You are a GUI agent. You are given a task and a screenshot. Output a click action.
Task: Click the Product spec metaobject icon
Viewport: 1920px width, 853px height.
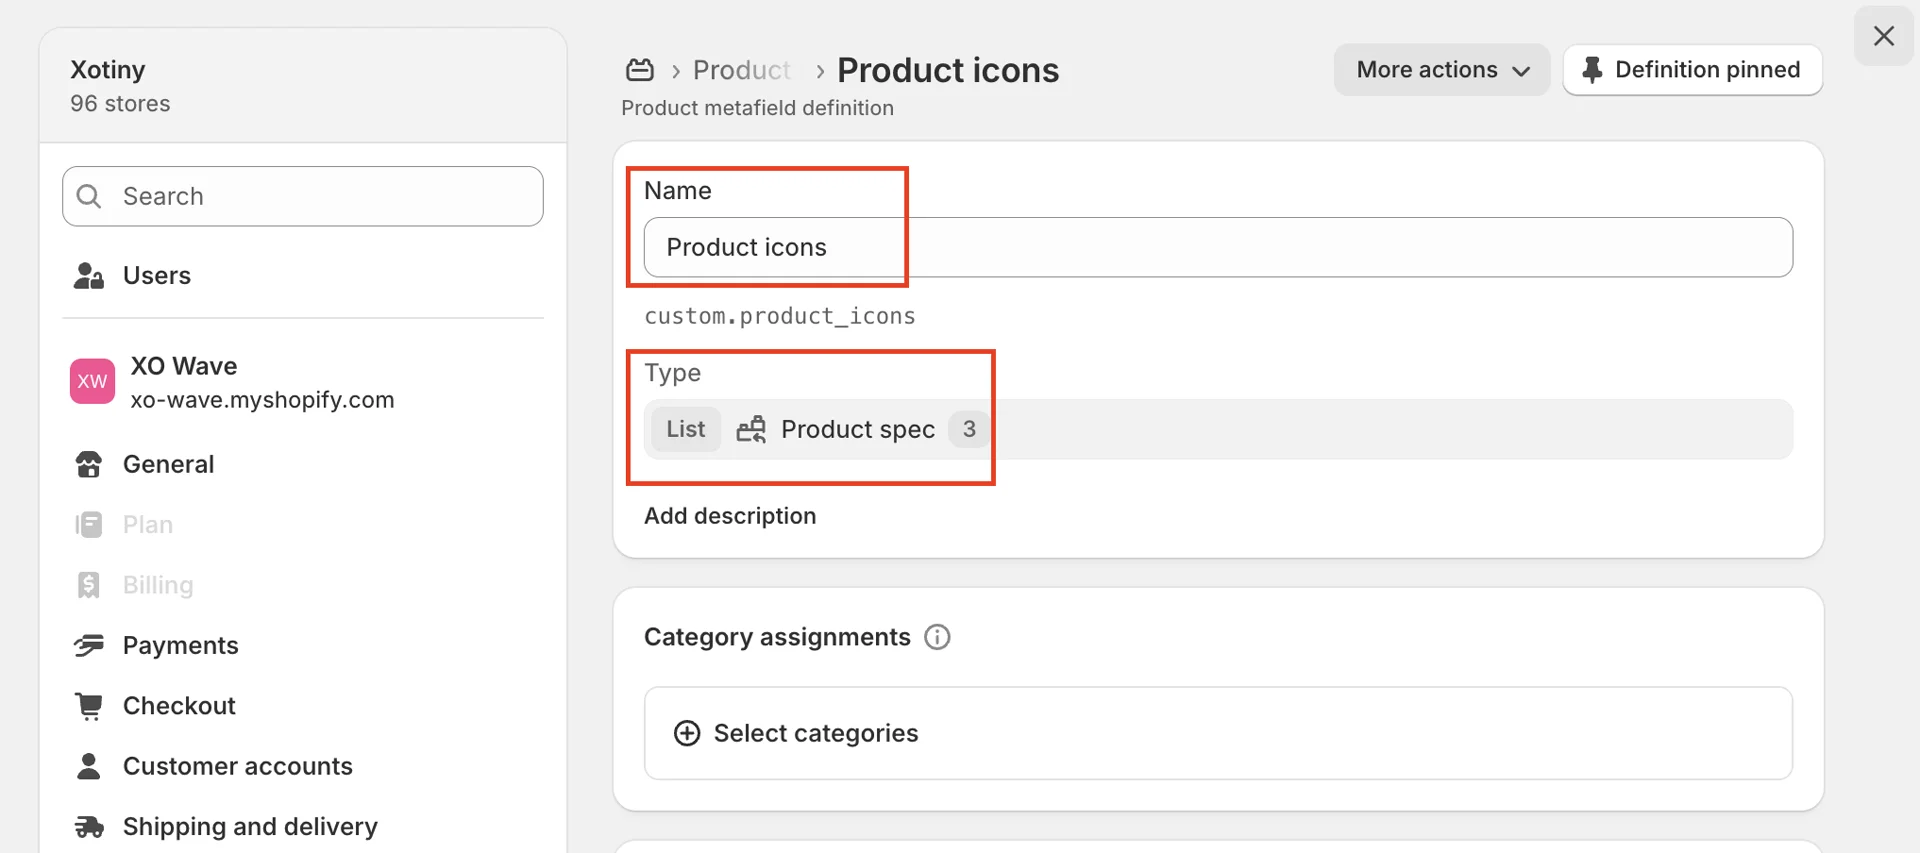pos(751,429)
